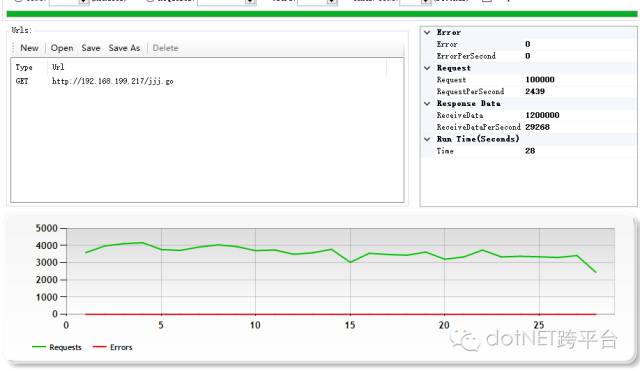This screenshot has height=371, width=640.
Task: Click the Requests legend entry
Action: point(57,347)
